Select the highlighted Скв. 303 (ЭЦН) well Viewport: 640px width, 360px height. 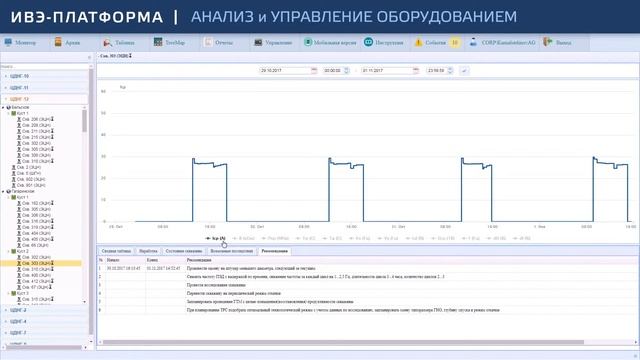click(41, 263)
